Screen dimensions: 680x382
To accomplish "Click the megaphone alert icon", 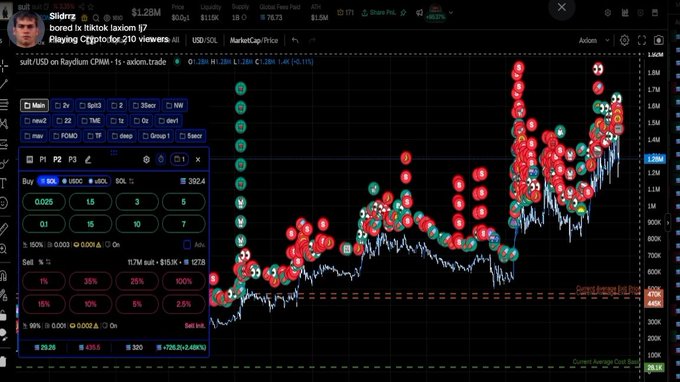I will point(419,13).
